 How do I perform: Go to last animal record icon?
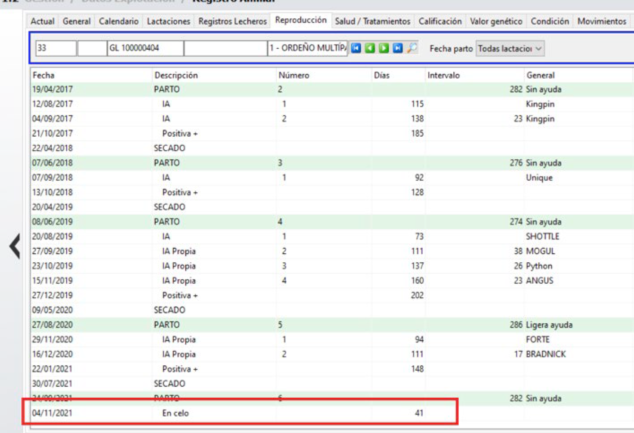(x=398, y=48)
